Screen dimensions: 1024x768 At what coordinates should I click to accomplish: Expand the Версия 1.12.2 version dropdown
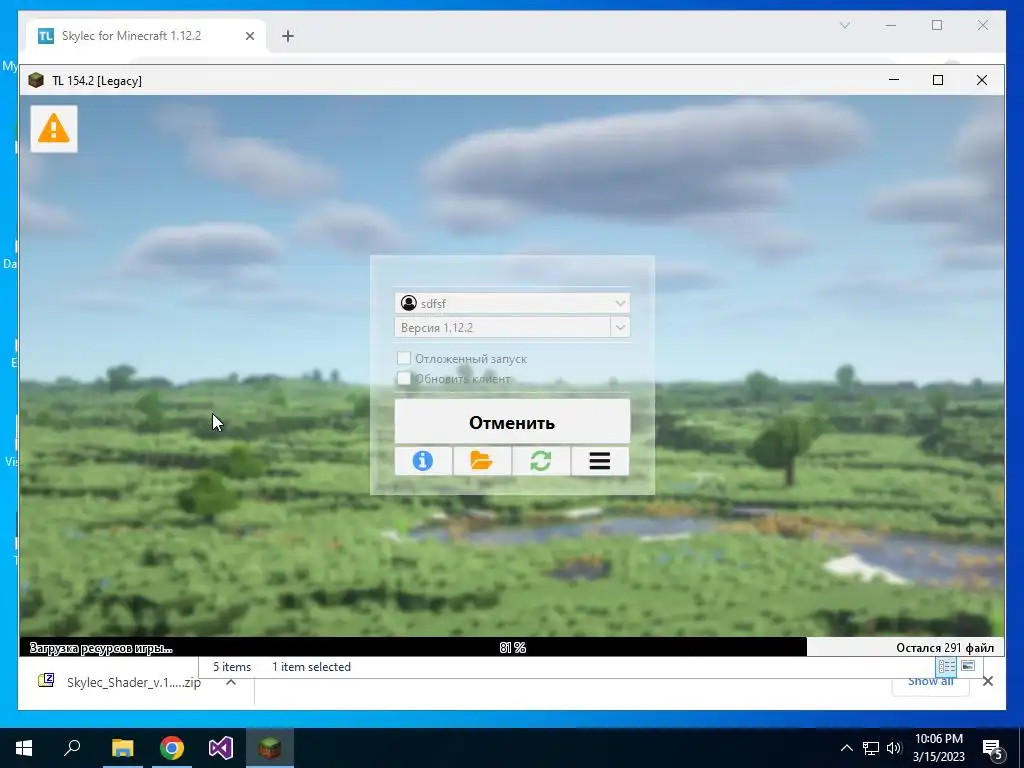point(620,327)
